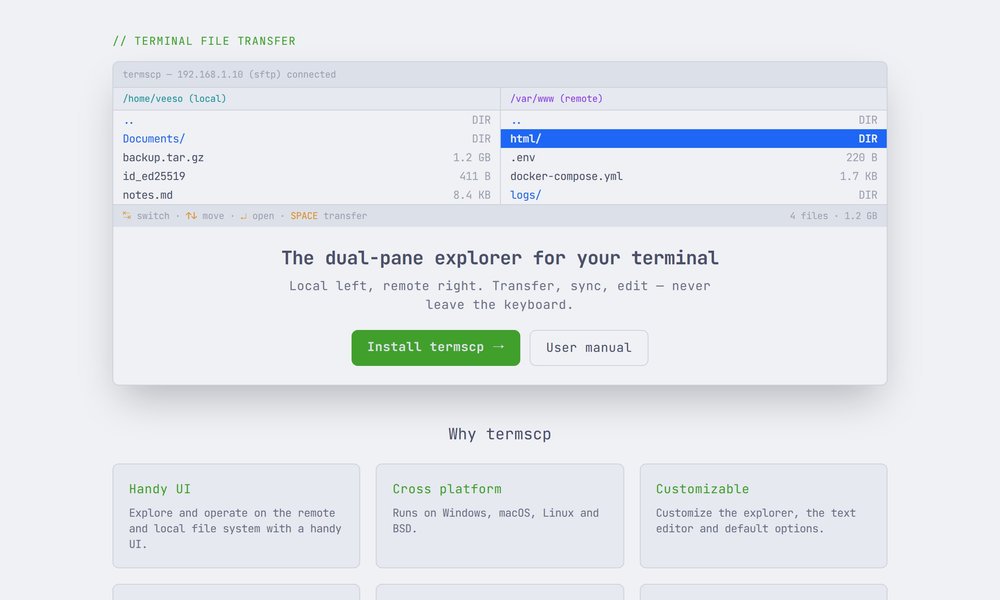Select notes.md in the local pane
The height and width of the screenshot is (600, 1000).
click(307, 195)
